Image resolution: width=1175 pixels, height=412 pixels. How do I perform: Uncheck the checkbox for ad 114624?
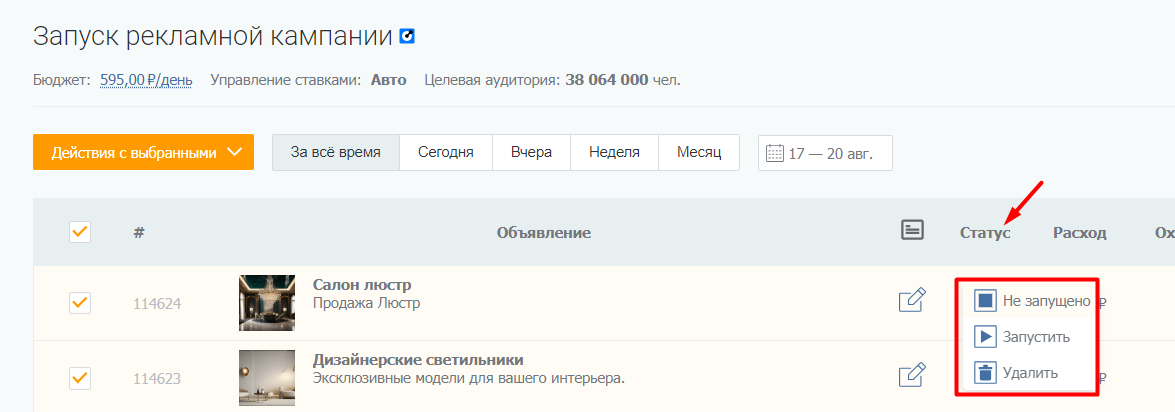(80, 302)
